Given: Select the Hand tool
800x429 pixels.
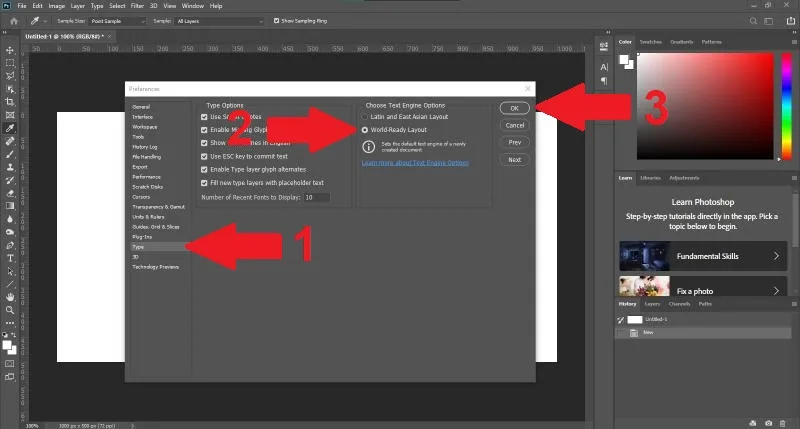Looking at the screenshot, I should pyautogui.click(x=10, y=297).
